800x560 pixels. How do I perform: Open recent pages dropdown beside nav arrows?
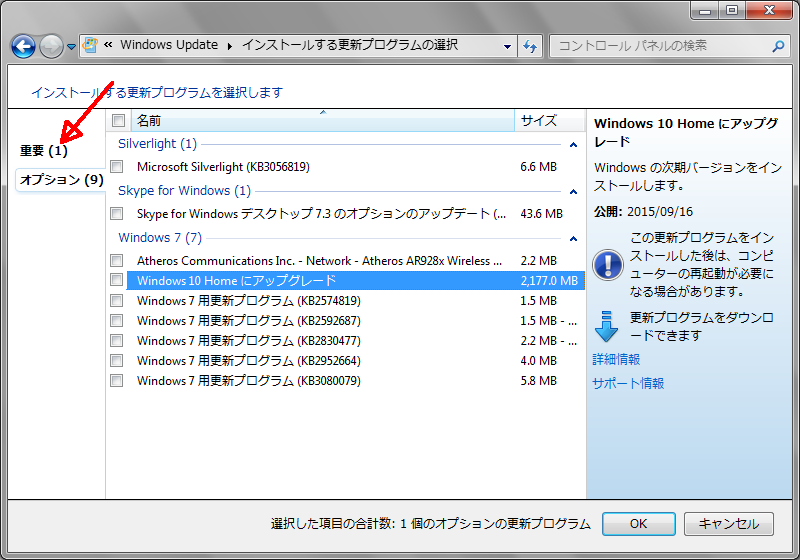coord(71,47)
